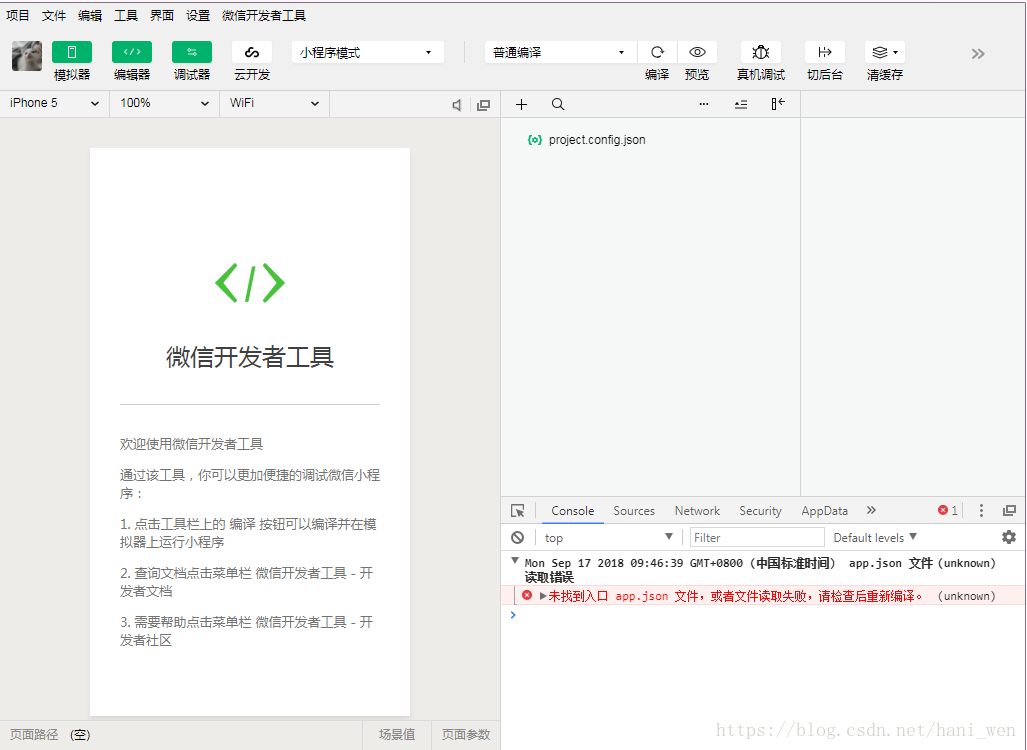Click 欢迎使用微信开发者工具 text

(x=191, y=444)
